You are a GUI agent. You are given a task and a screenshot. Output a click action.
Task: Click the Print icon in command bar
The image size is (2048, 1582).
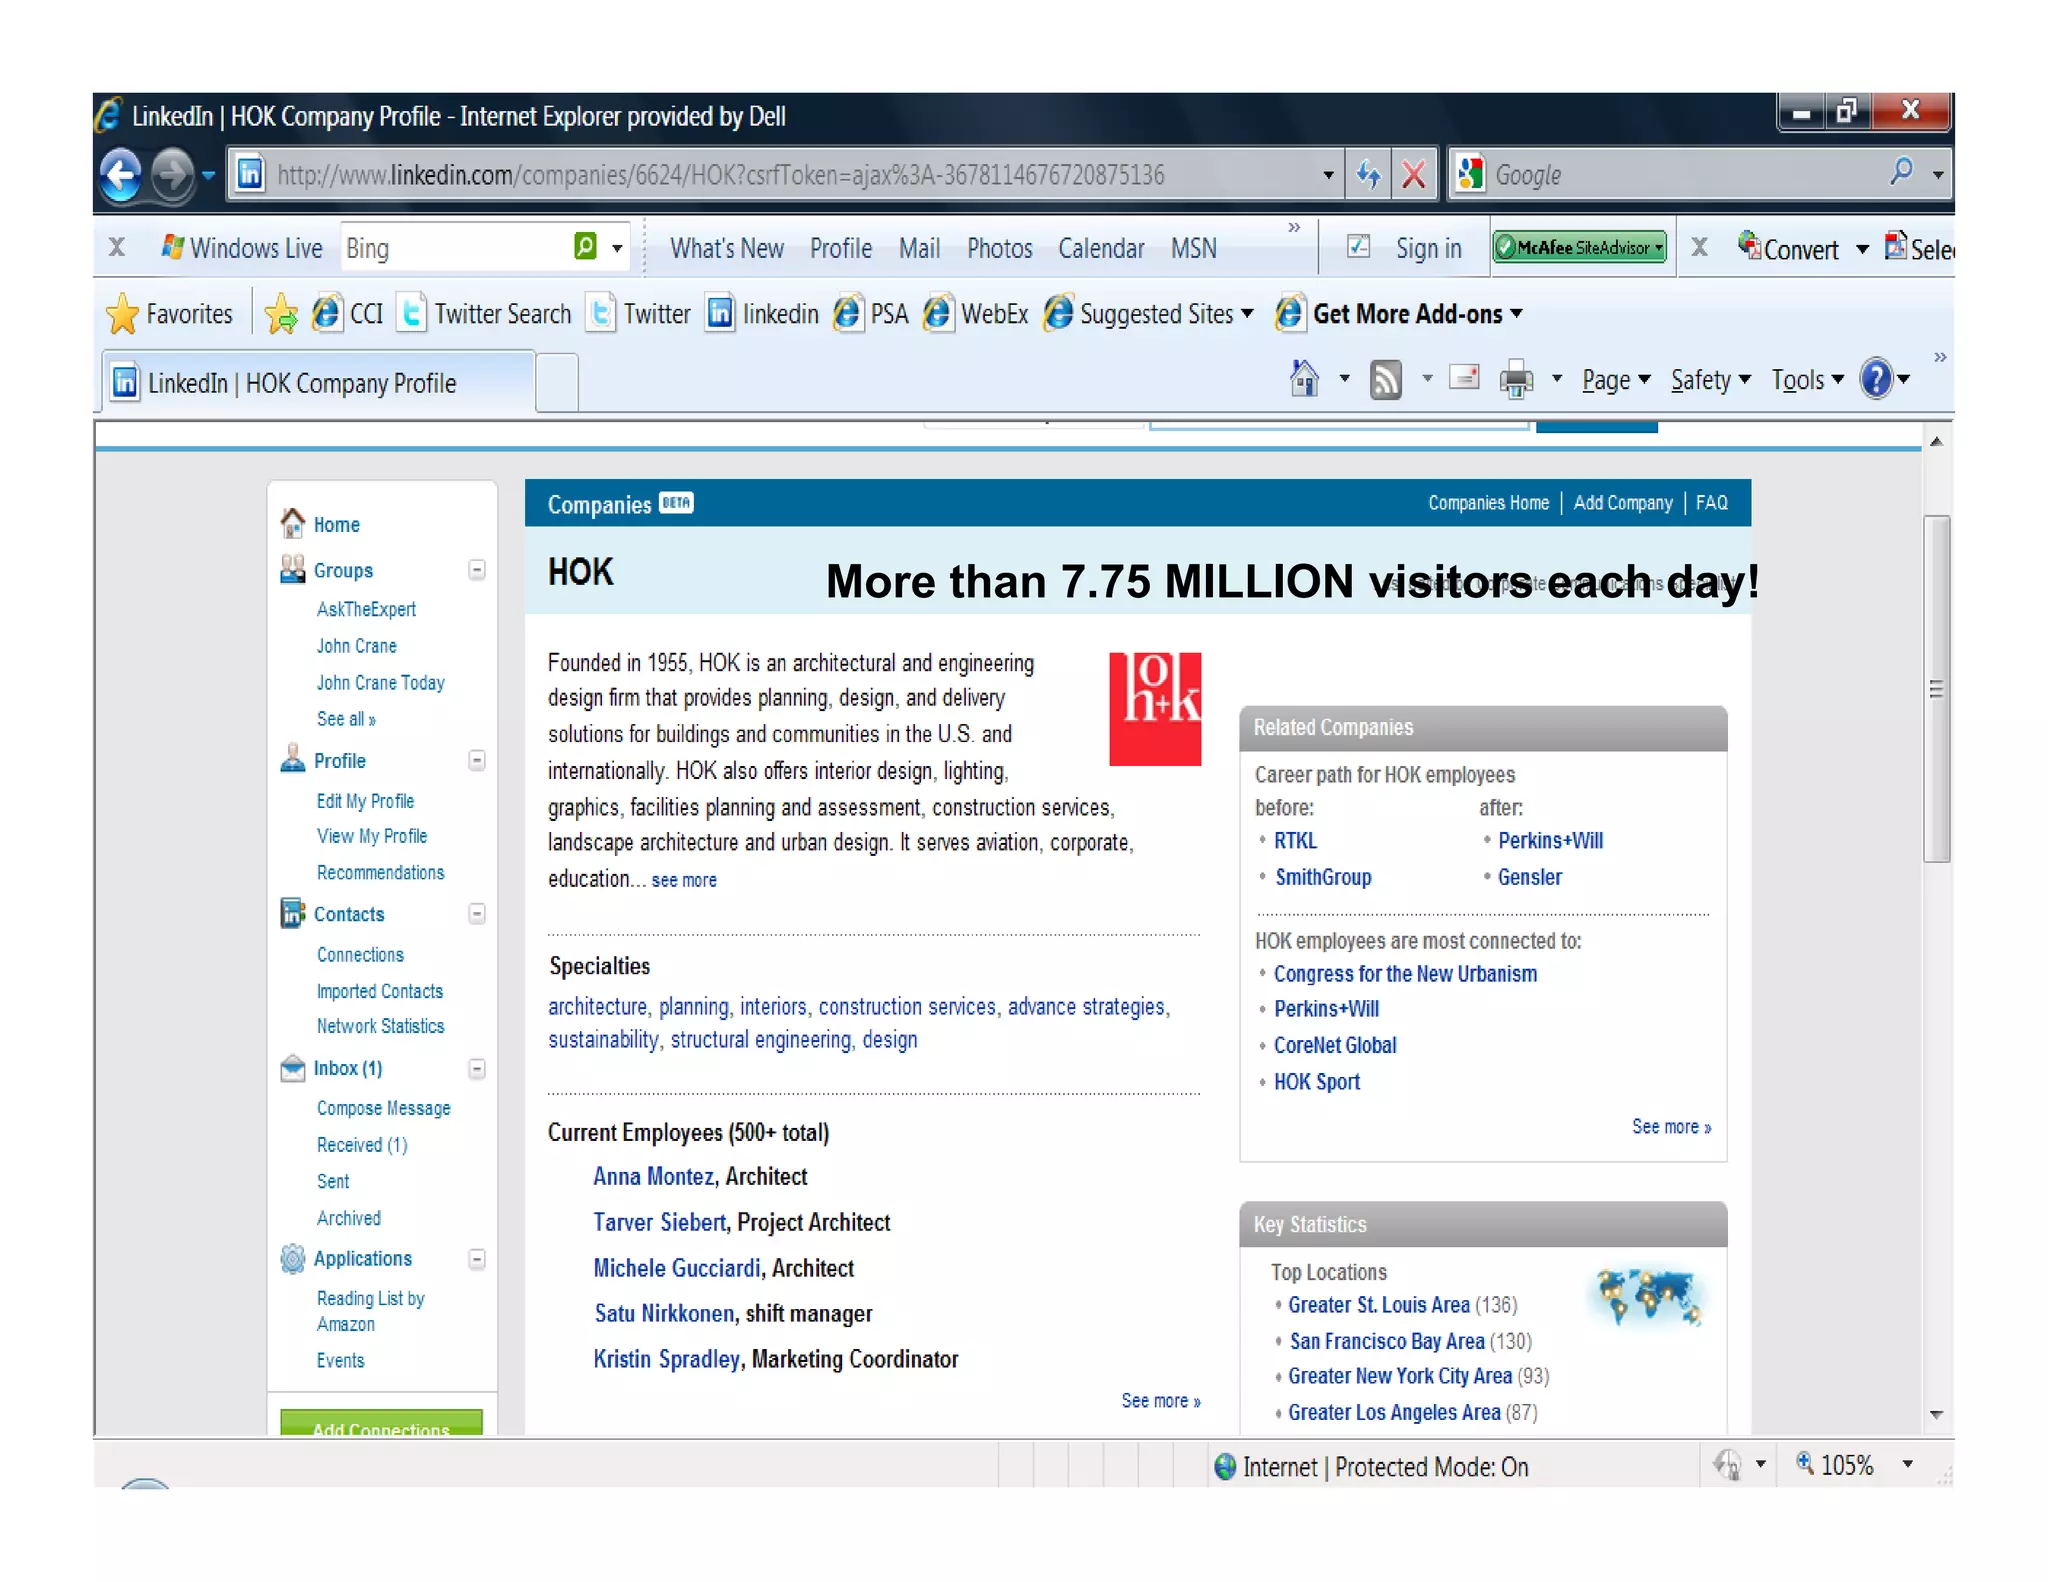click(1516, 380)
